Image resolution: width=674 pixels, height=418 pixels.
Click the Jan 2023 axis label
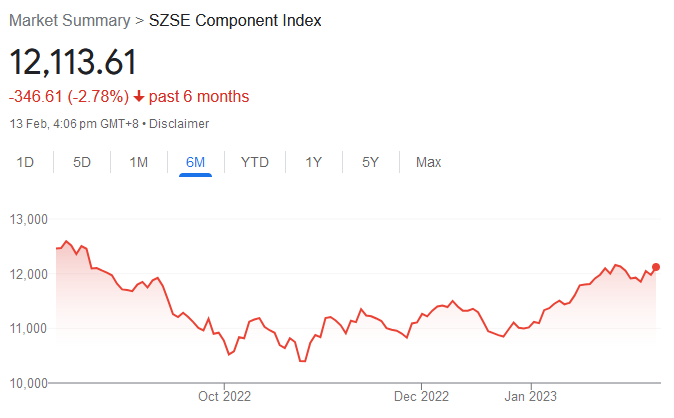tap(530, 396)
